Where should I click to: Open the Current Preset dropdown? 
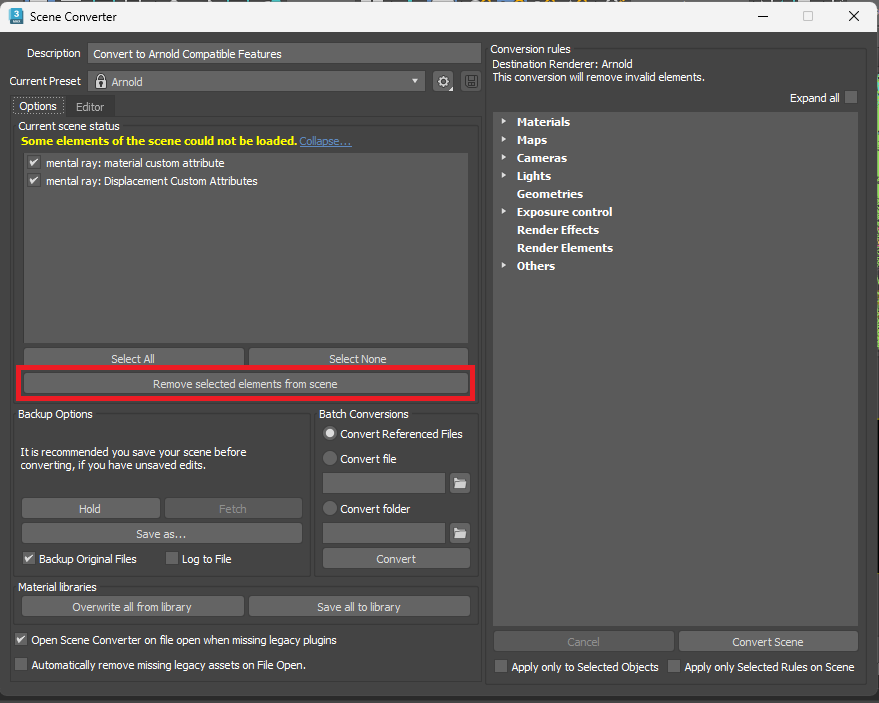(x=413, y=81)
